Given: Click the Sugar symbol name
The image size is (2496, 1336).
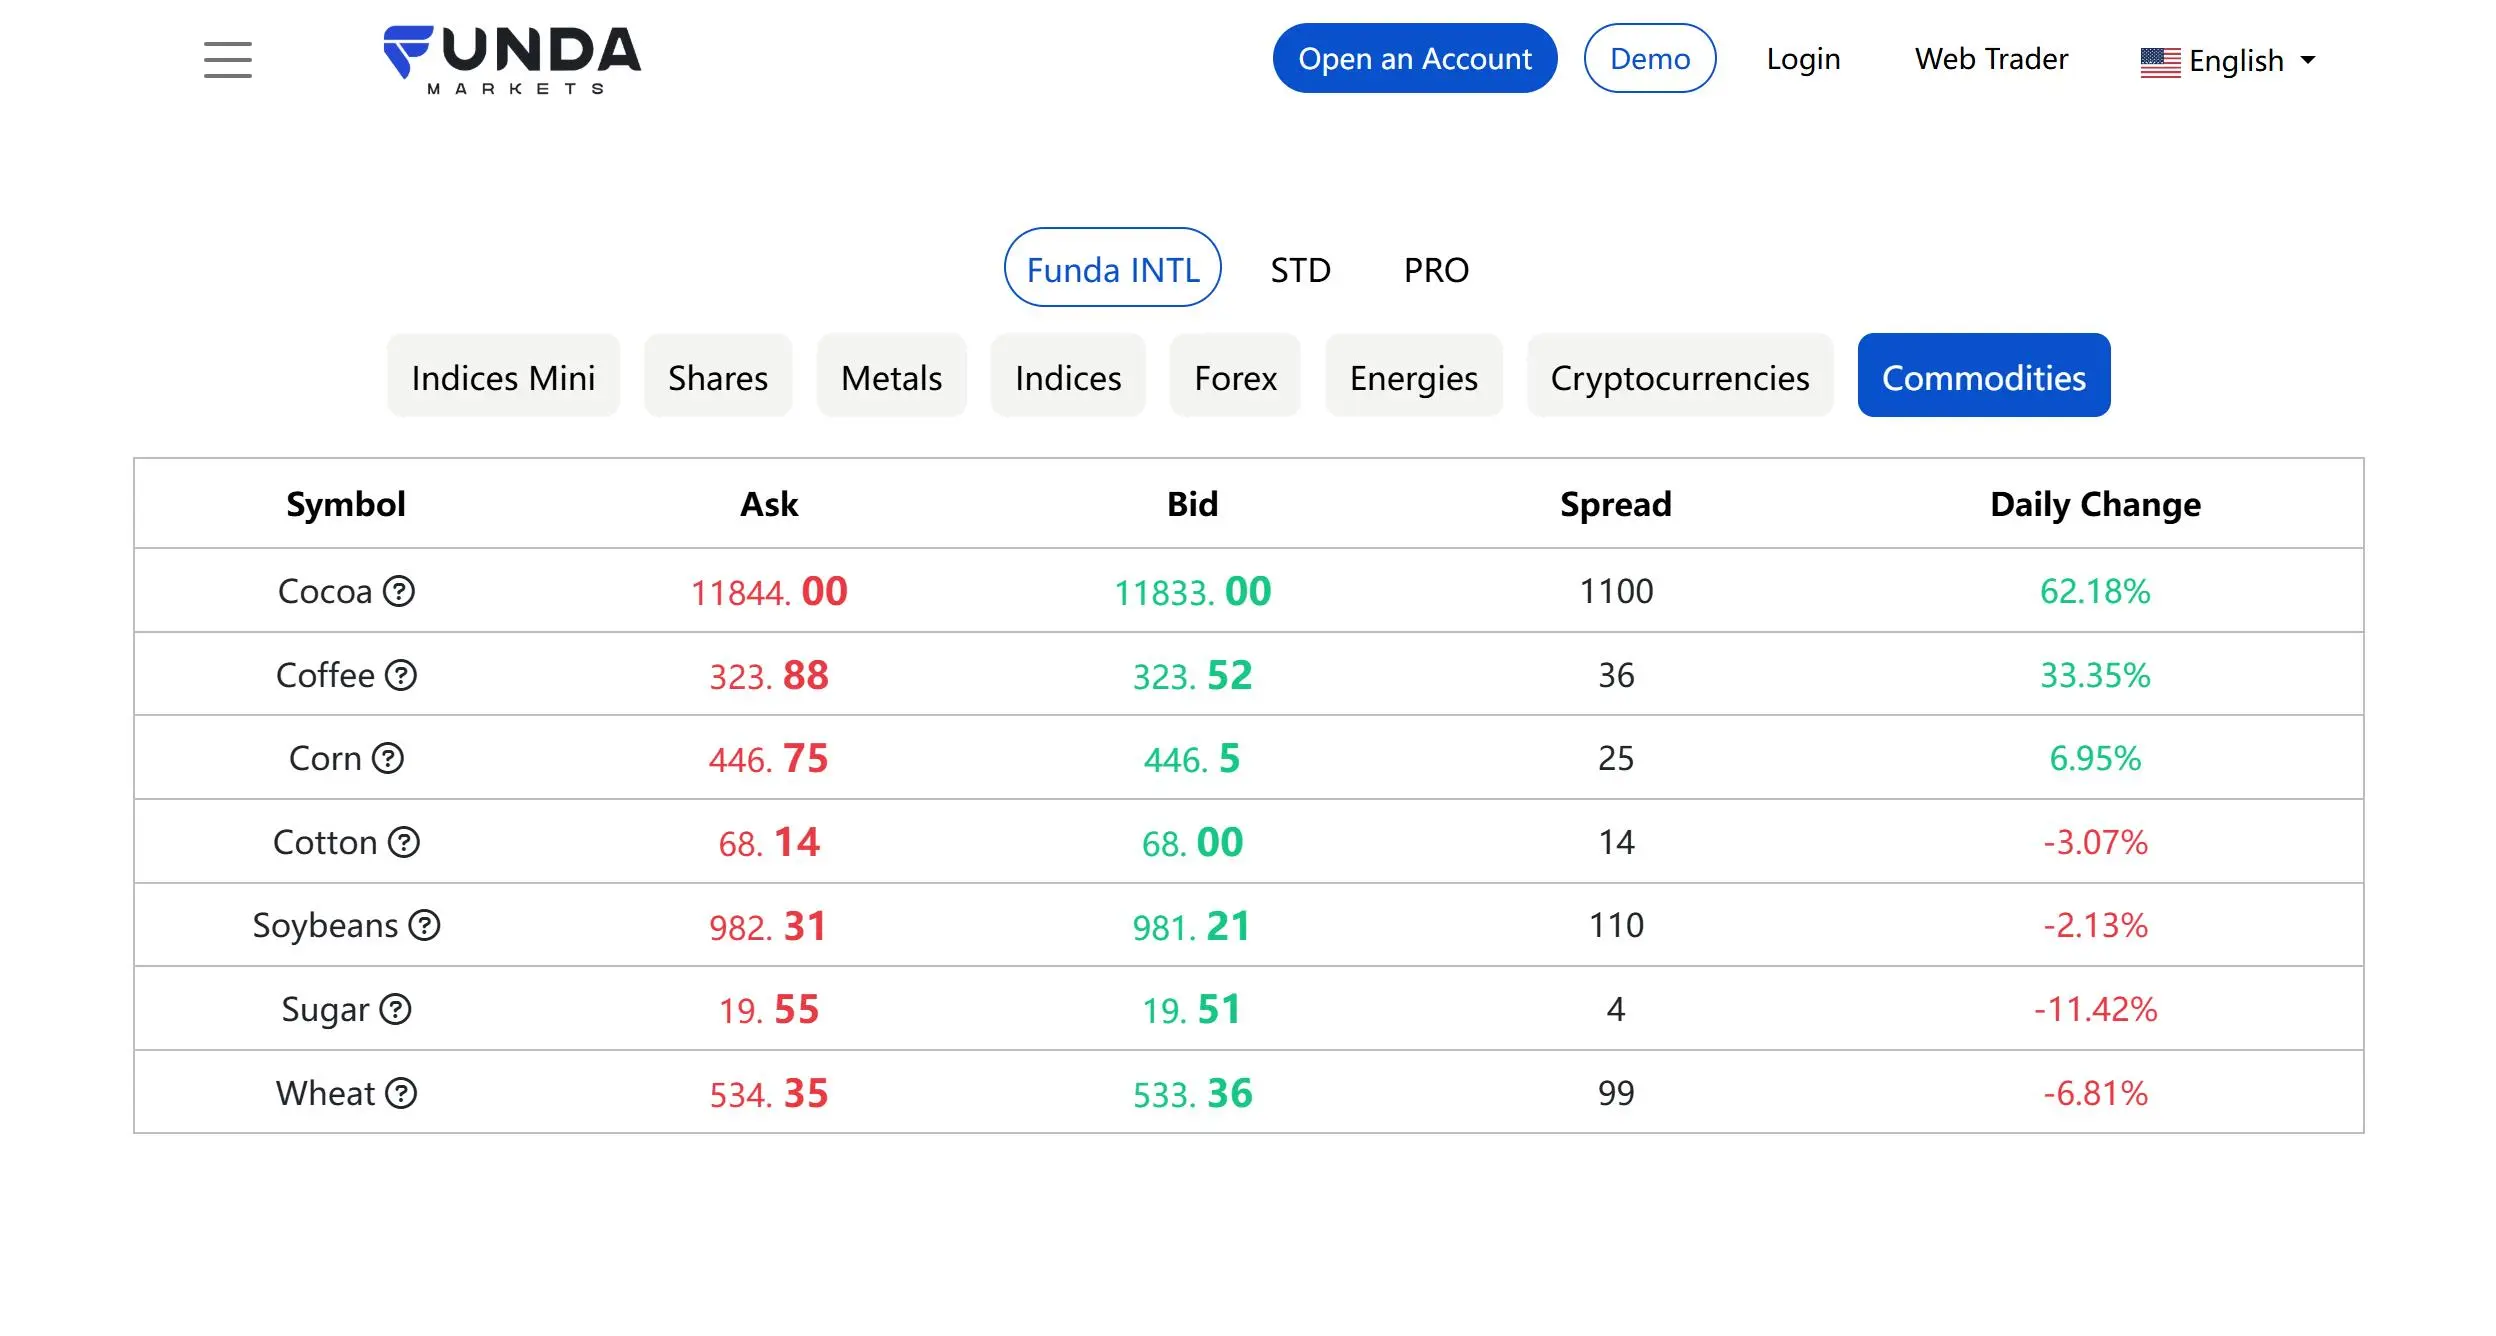Looking at the screenshot, I should point(325,1010).
